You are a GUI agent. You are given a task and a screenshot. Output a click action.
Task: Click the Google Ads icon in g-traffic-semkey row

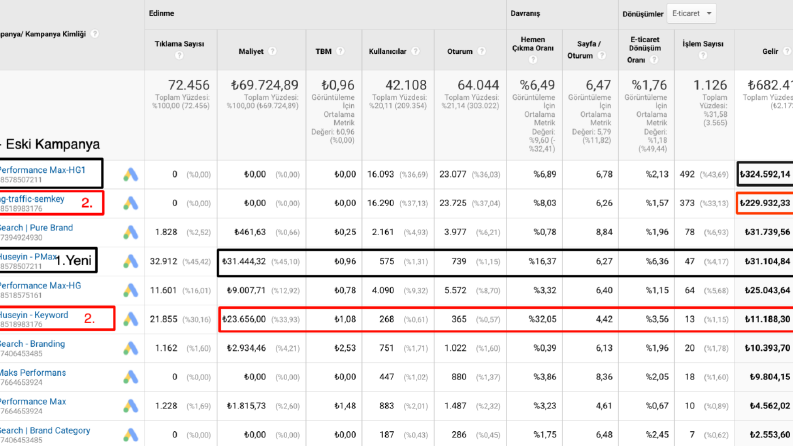point(130,203)
